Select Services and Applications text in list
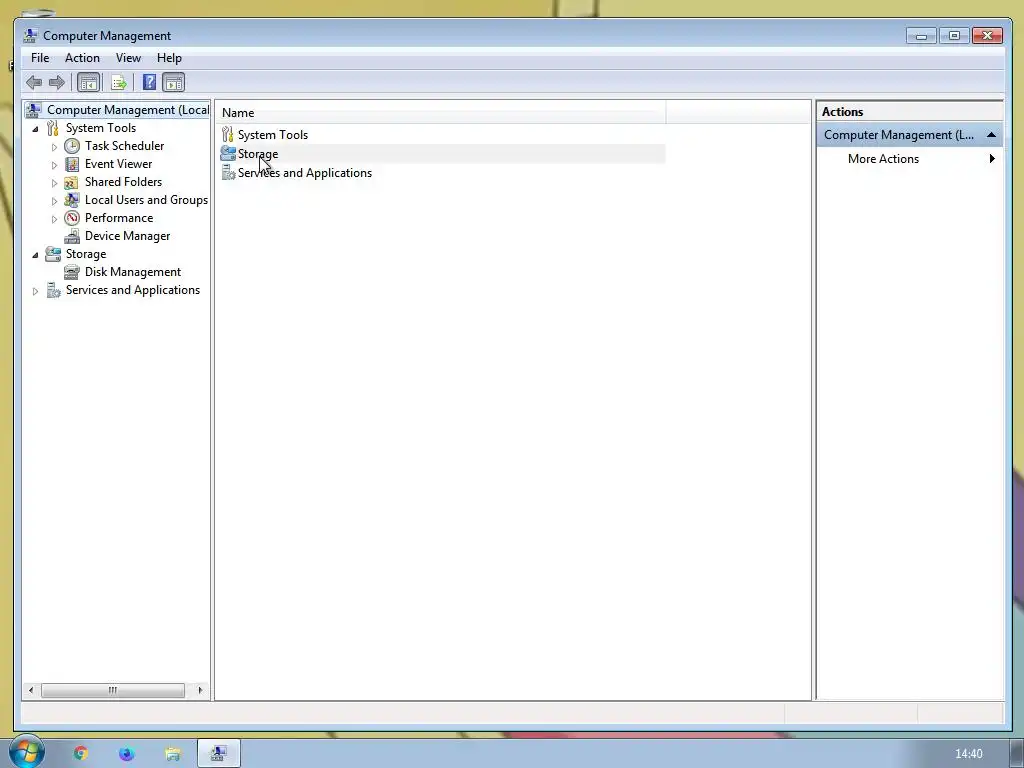This screenshot has width=1024, height=768. point(305,172)
